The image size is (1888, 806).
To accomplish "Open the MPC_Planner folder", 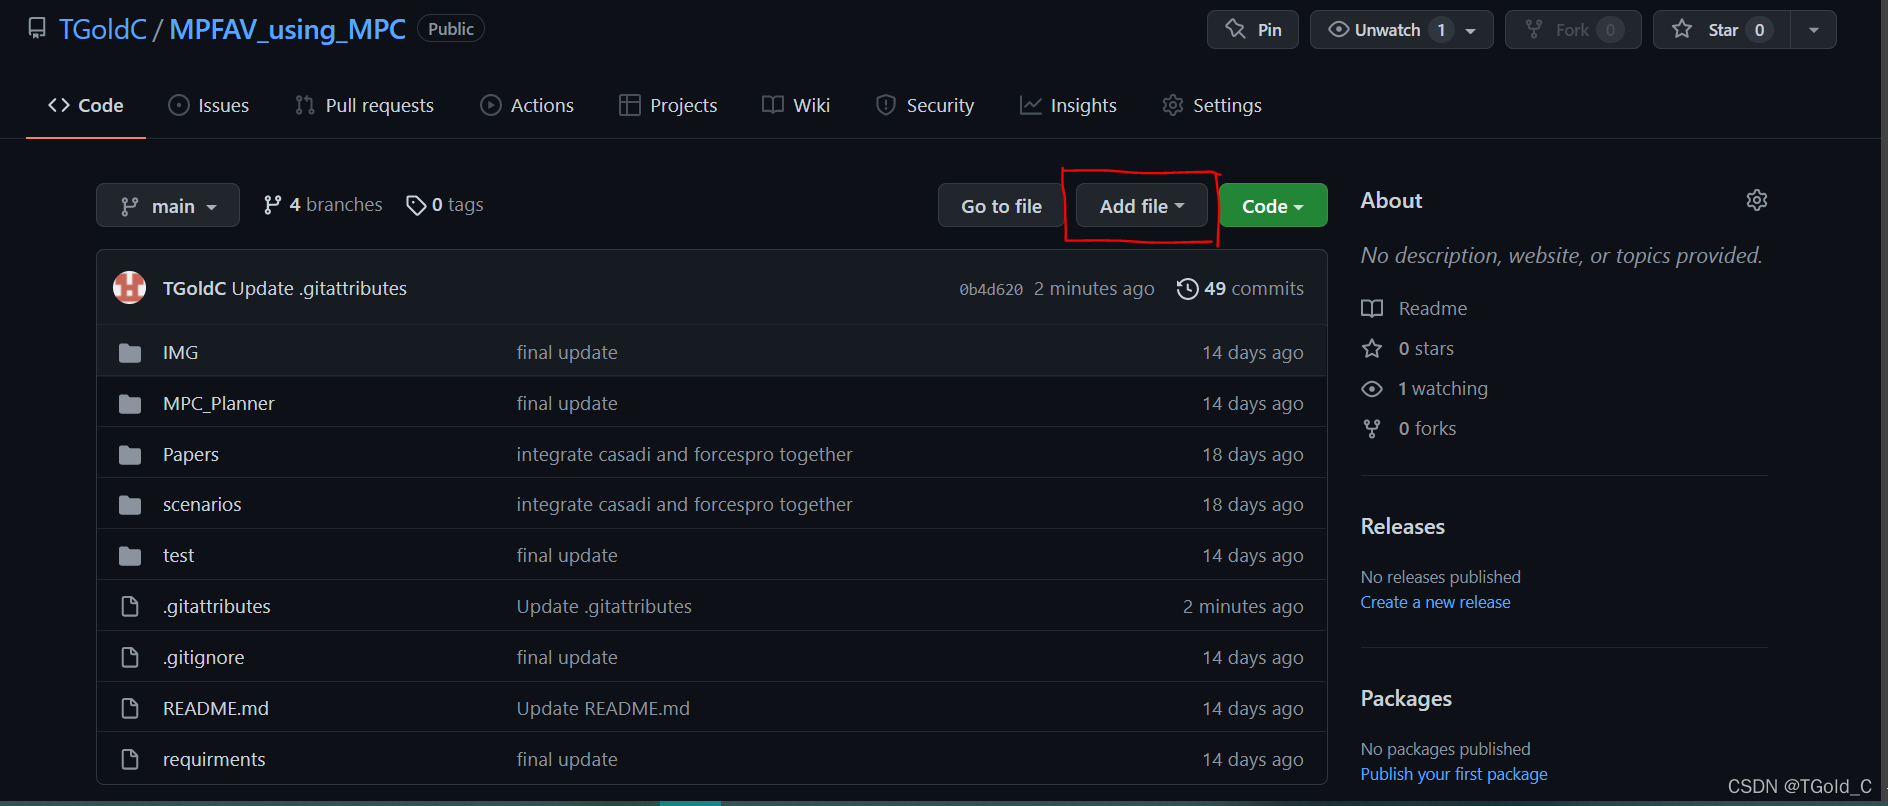I will [219, 403].
